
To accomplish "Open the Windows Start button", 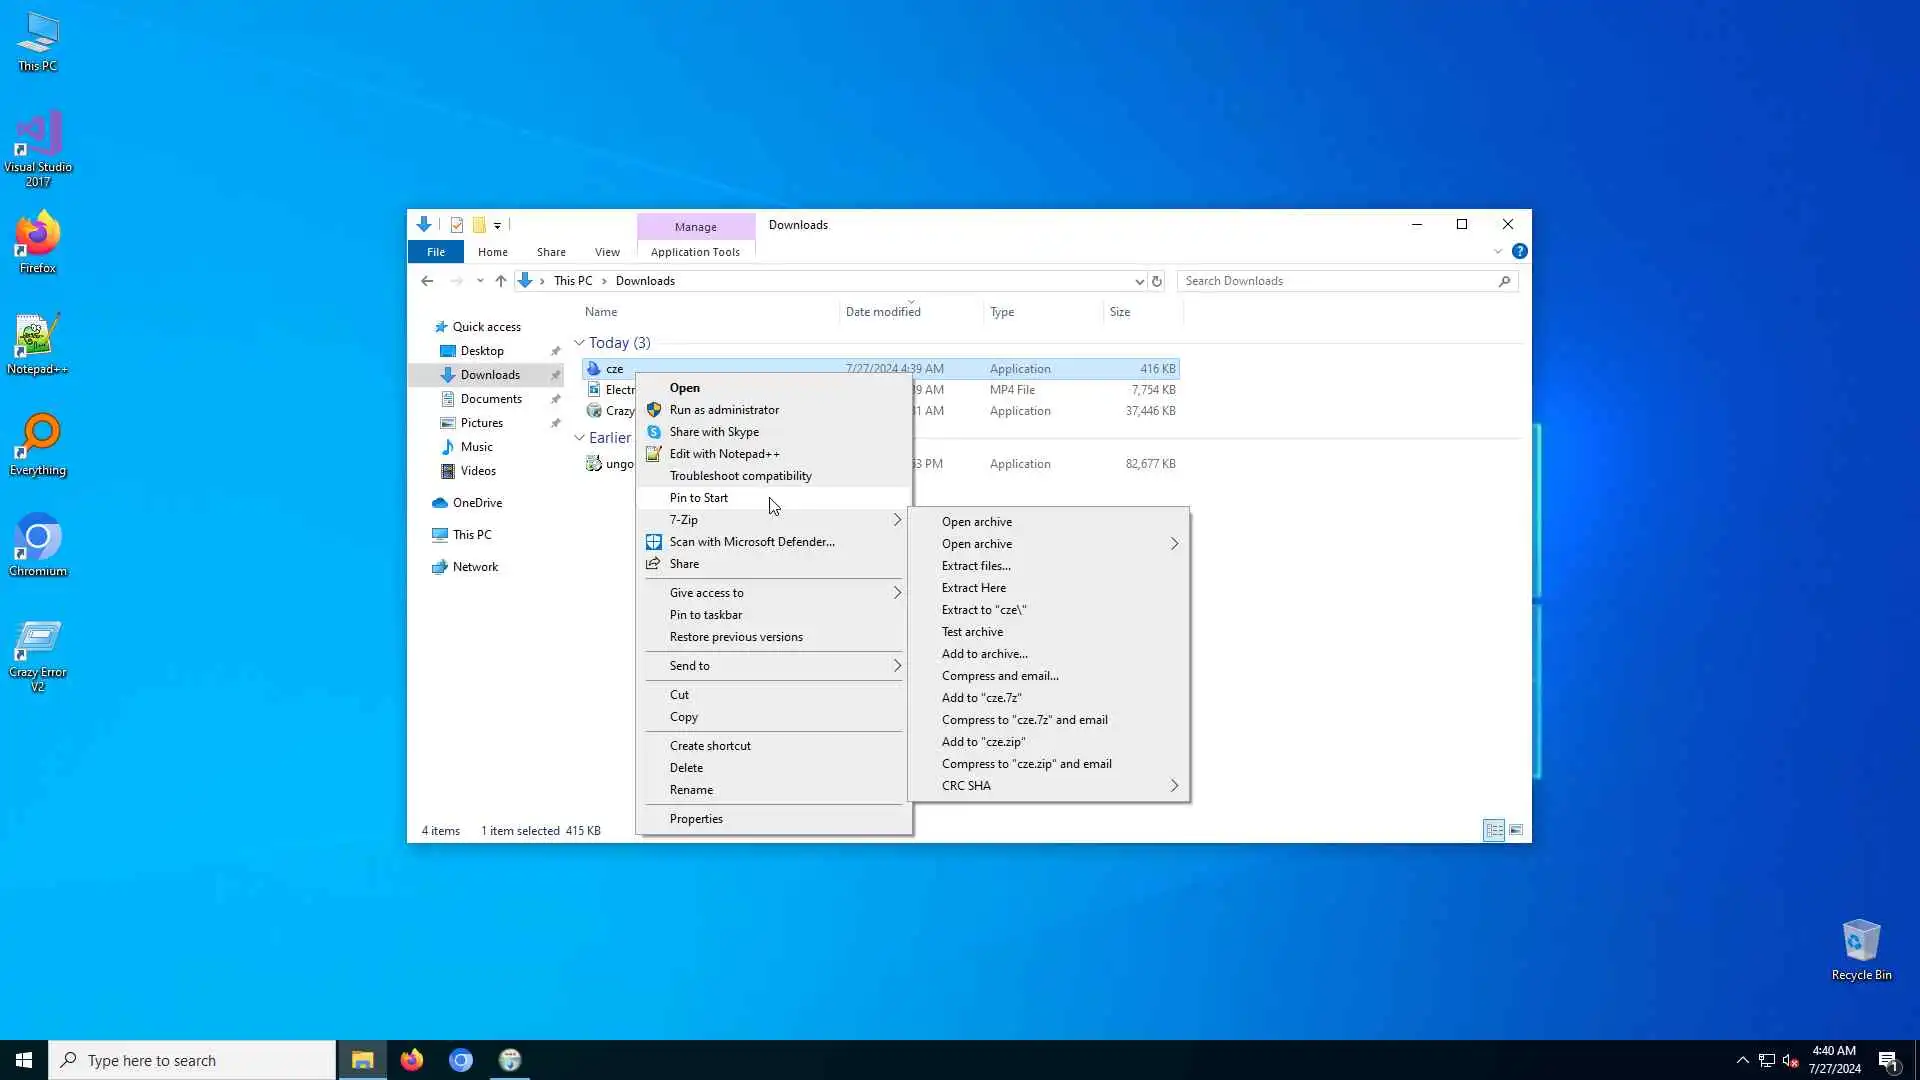I will pos(24,1060).
